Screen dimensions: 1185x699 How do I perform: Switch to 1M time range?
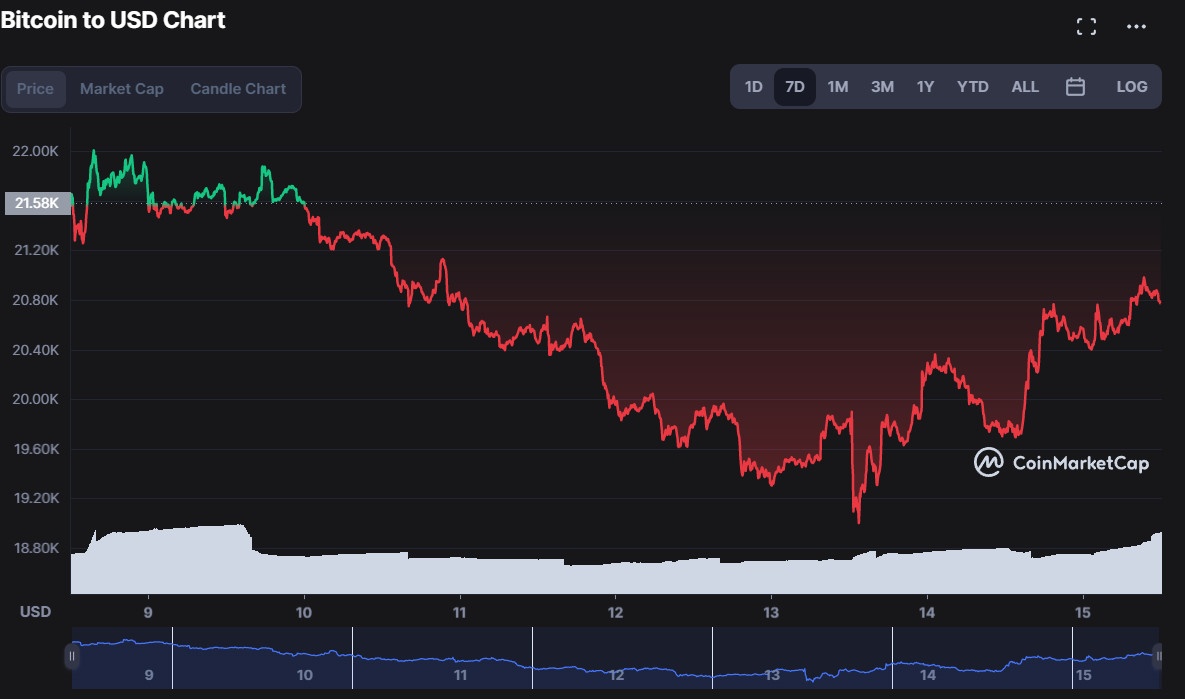tap(838, 87)
